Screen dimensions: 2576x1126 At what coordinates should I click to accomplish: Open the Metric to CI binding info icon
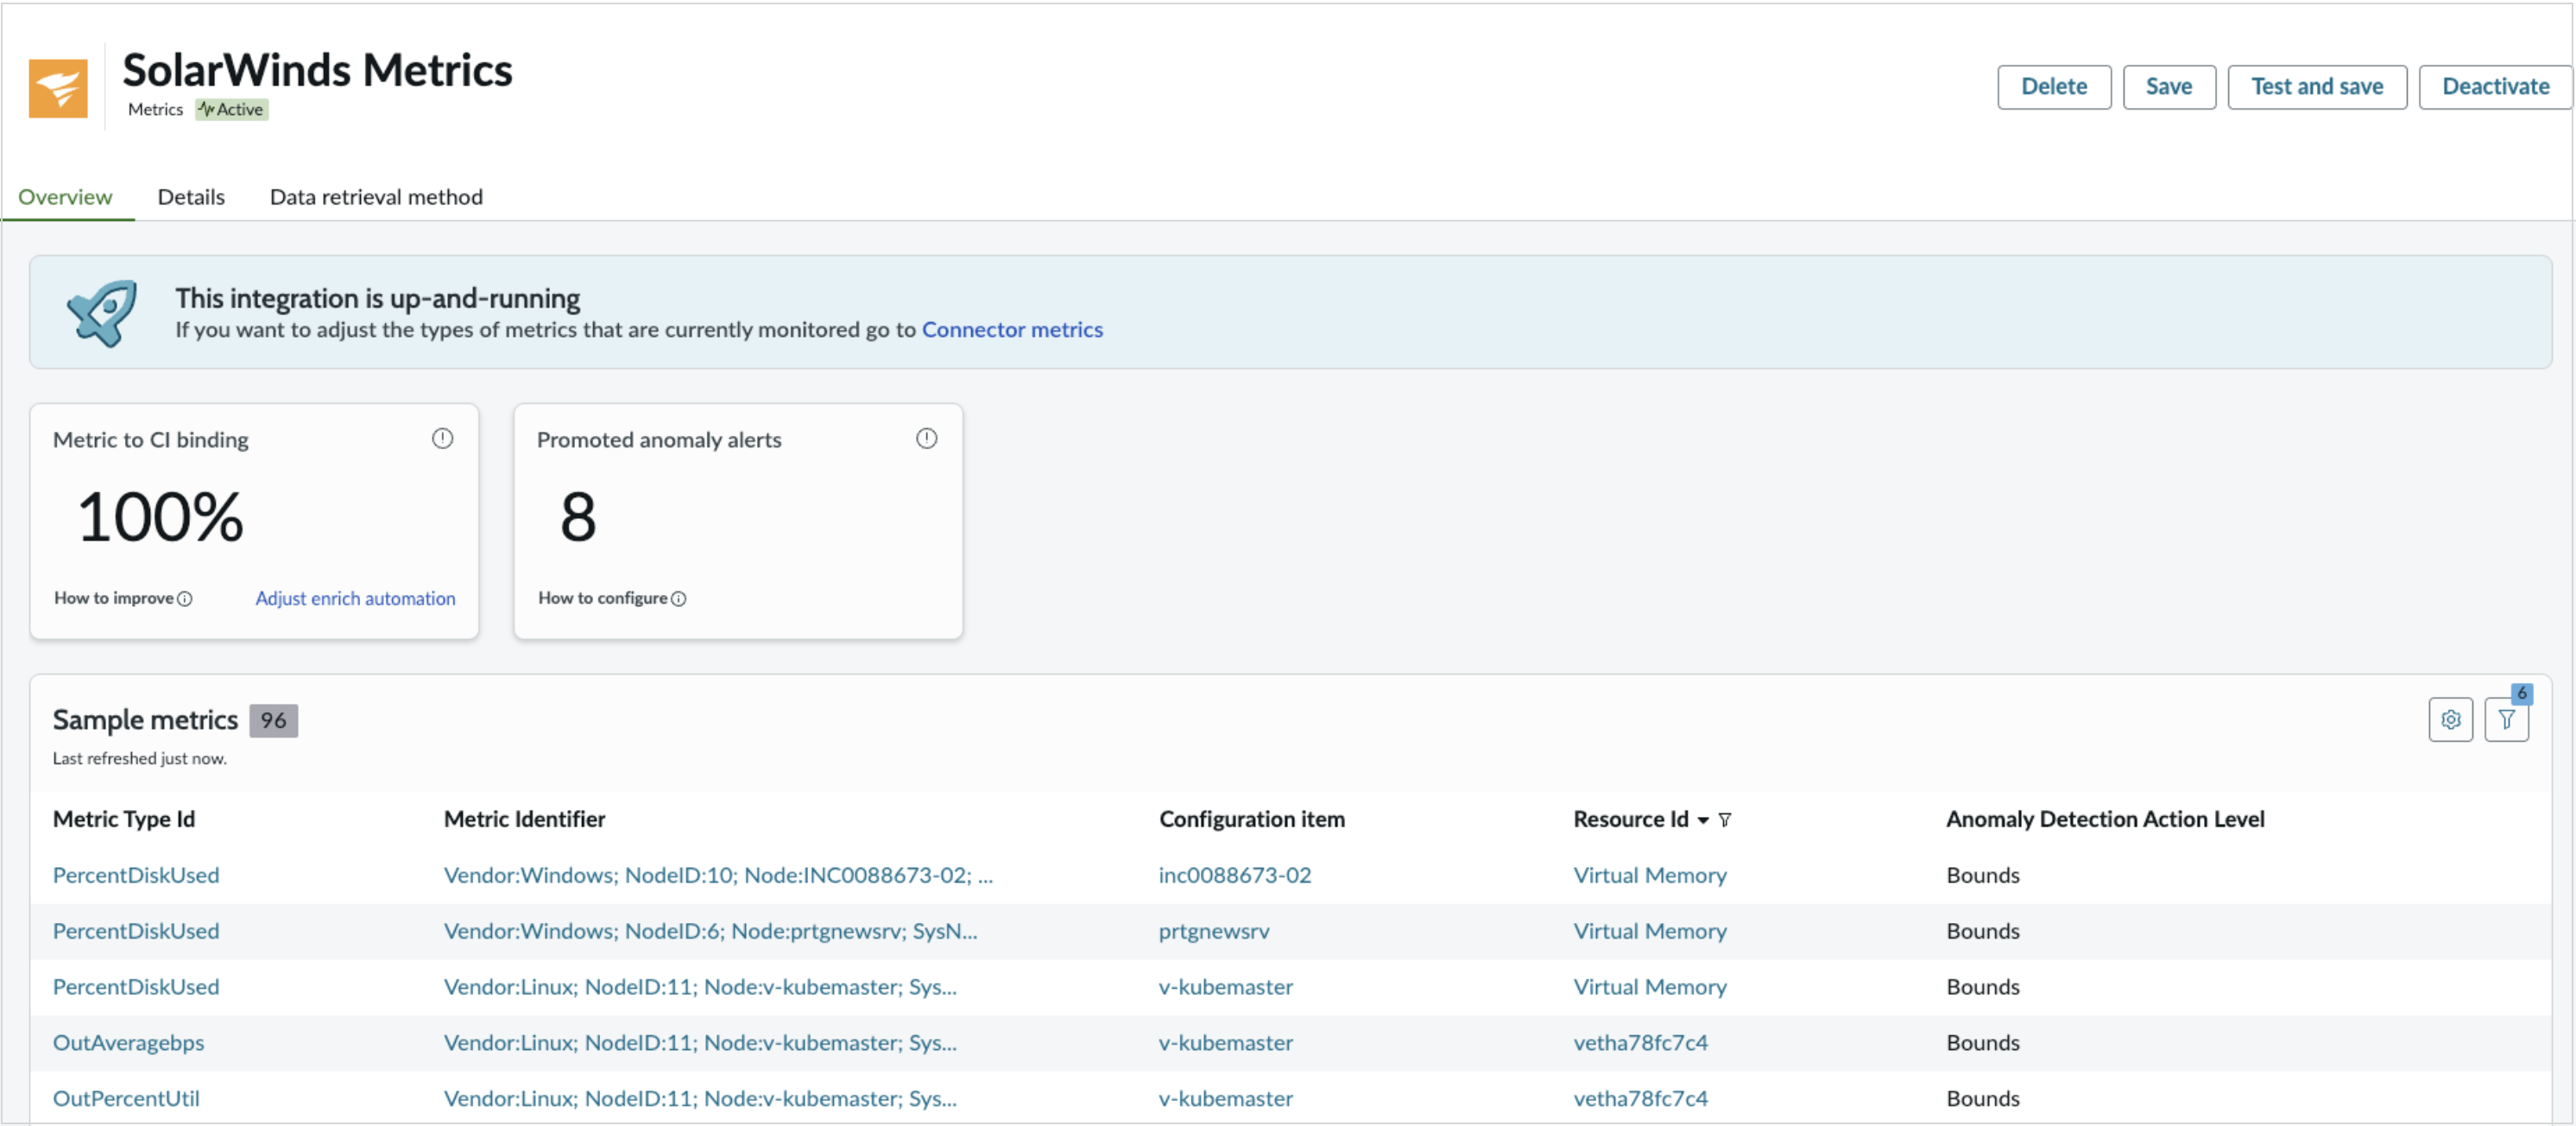click(442, 438)
